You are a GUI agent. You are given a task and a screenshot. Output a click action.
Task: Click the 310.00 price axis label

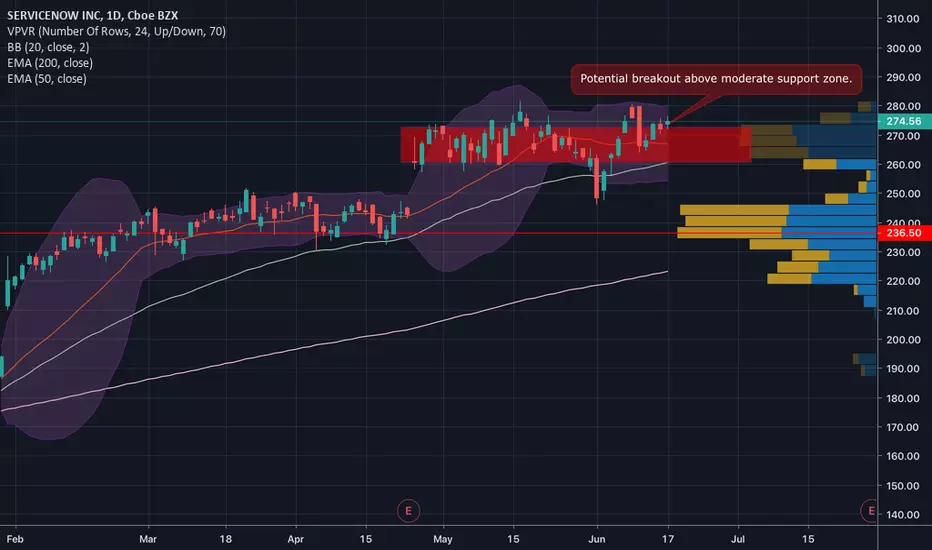pyautogui.click(x=903, y=19)
